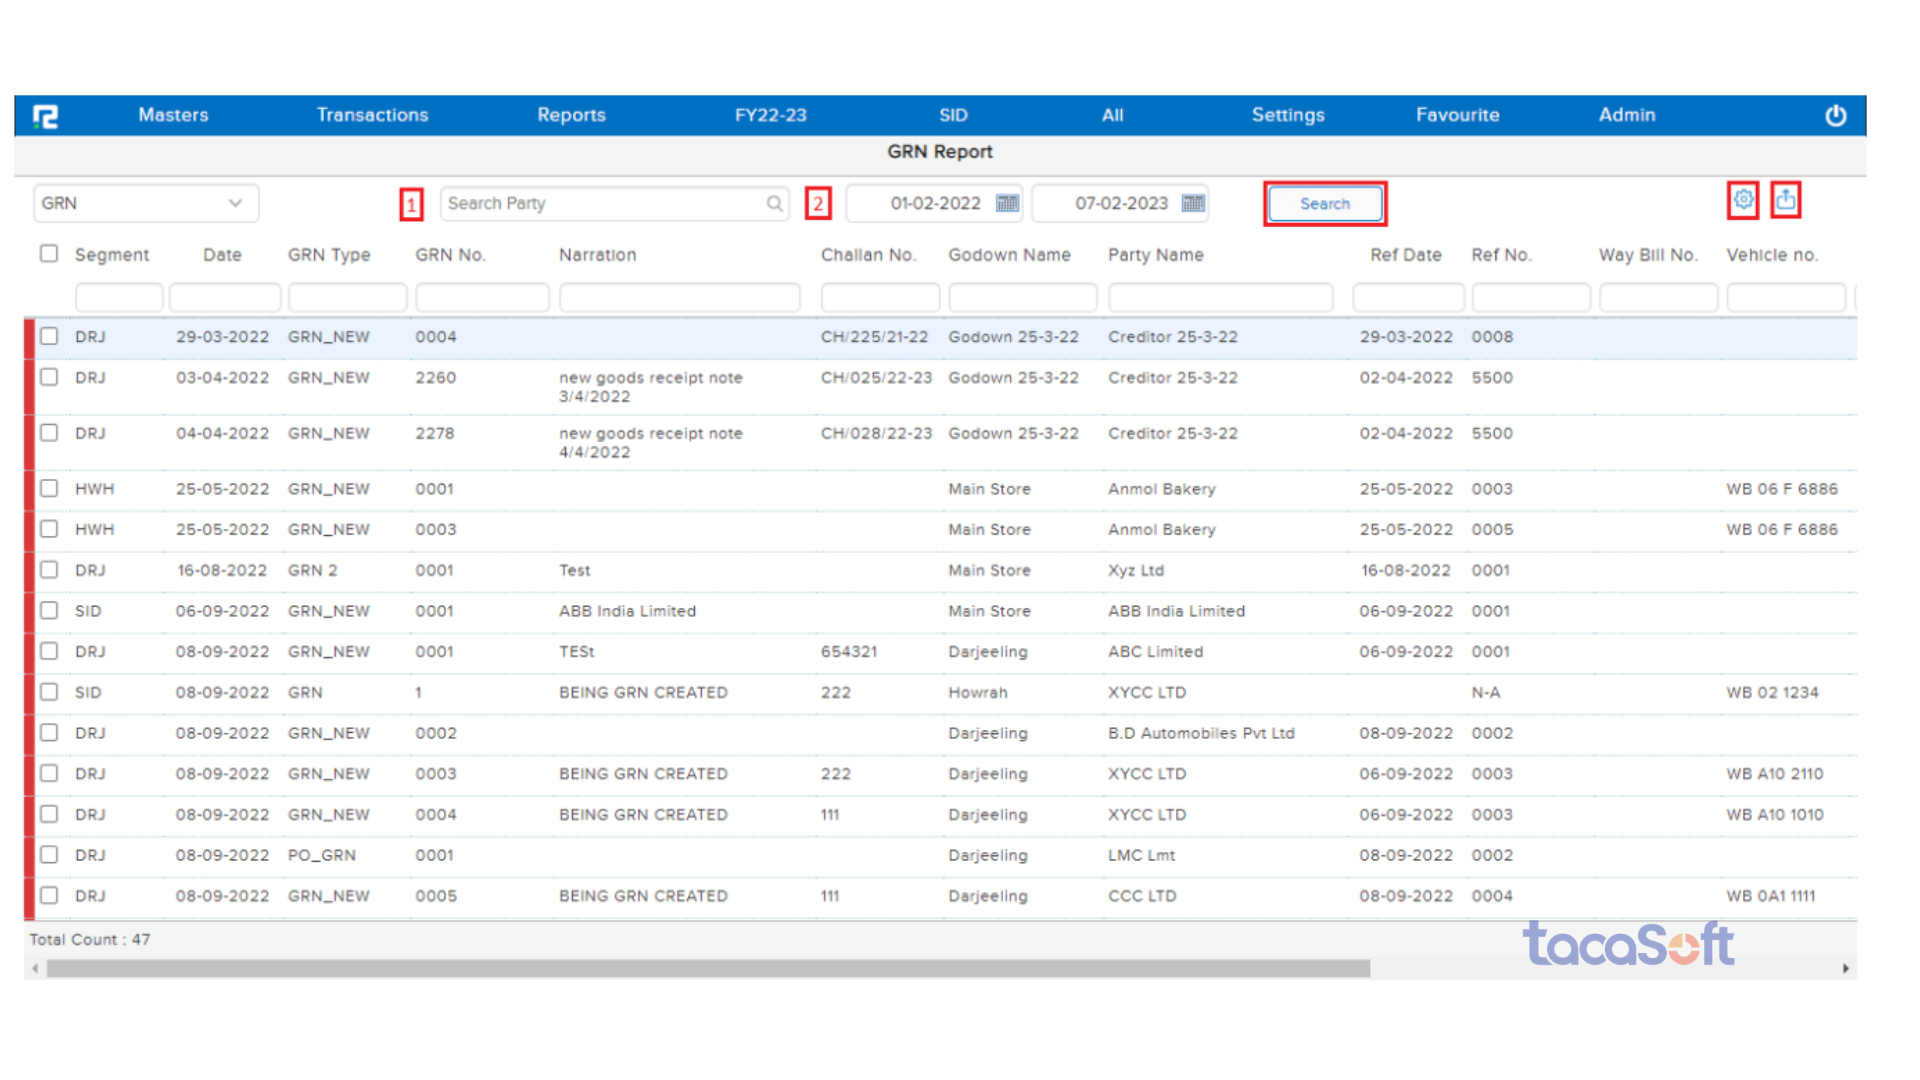
Task: Click the Narration column filter box
Action: click(679, 297)
